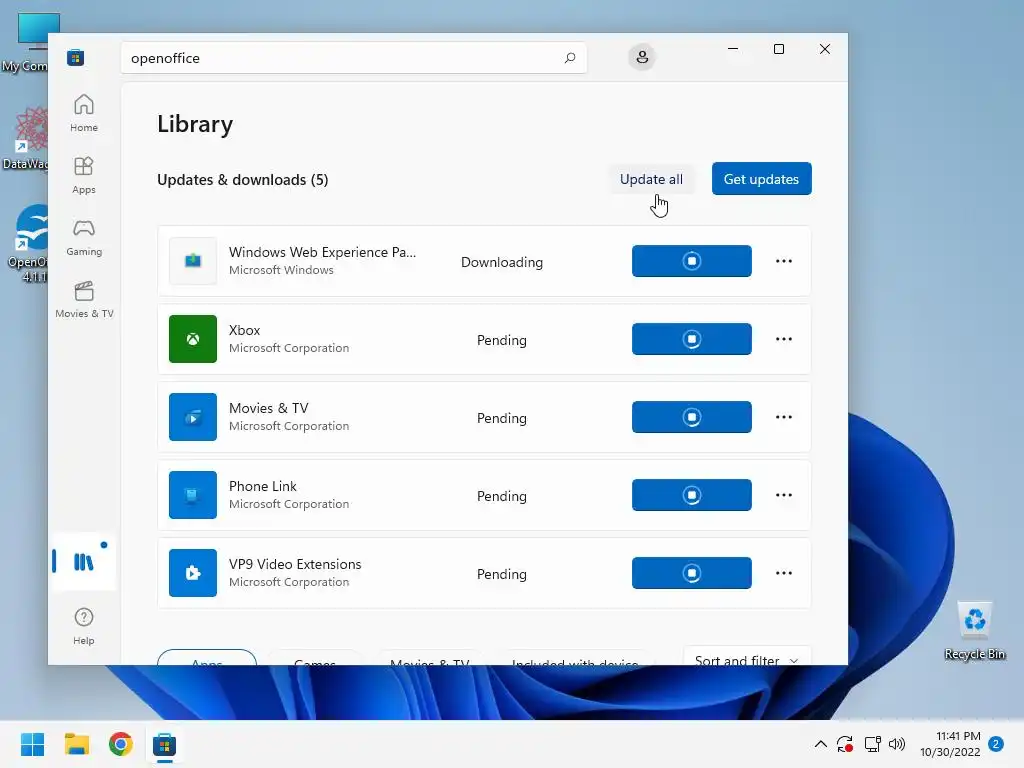
Task: Click the VP9 Video Extensions app icon
Action: pos(193,573)
